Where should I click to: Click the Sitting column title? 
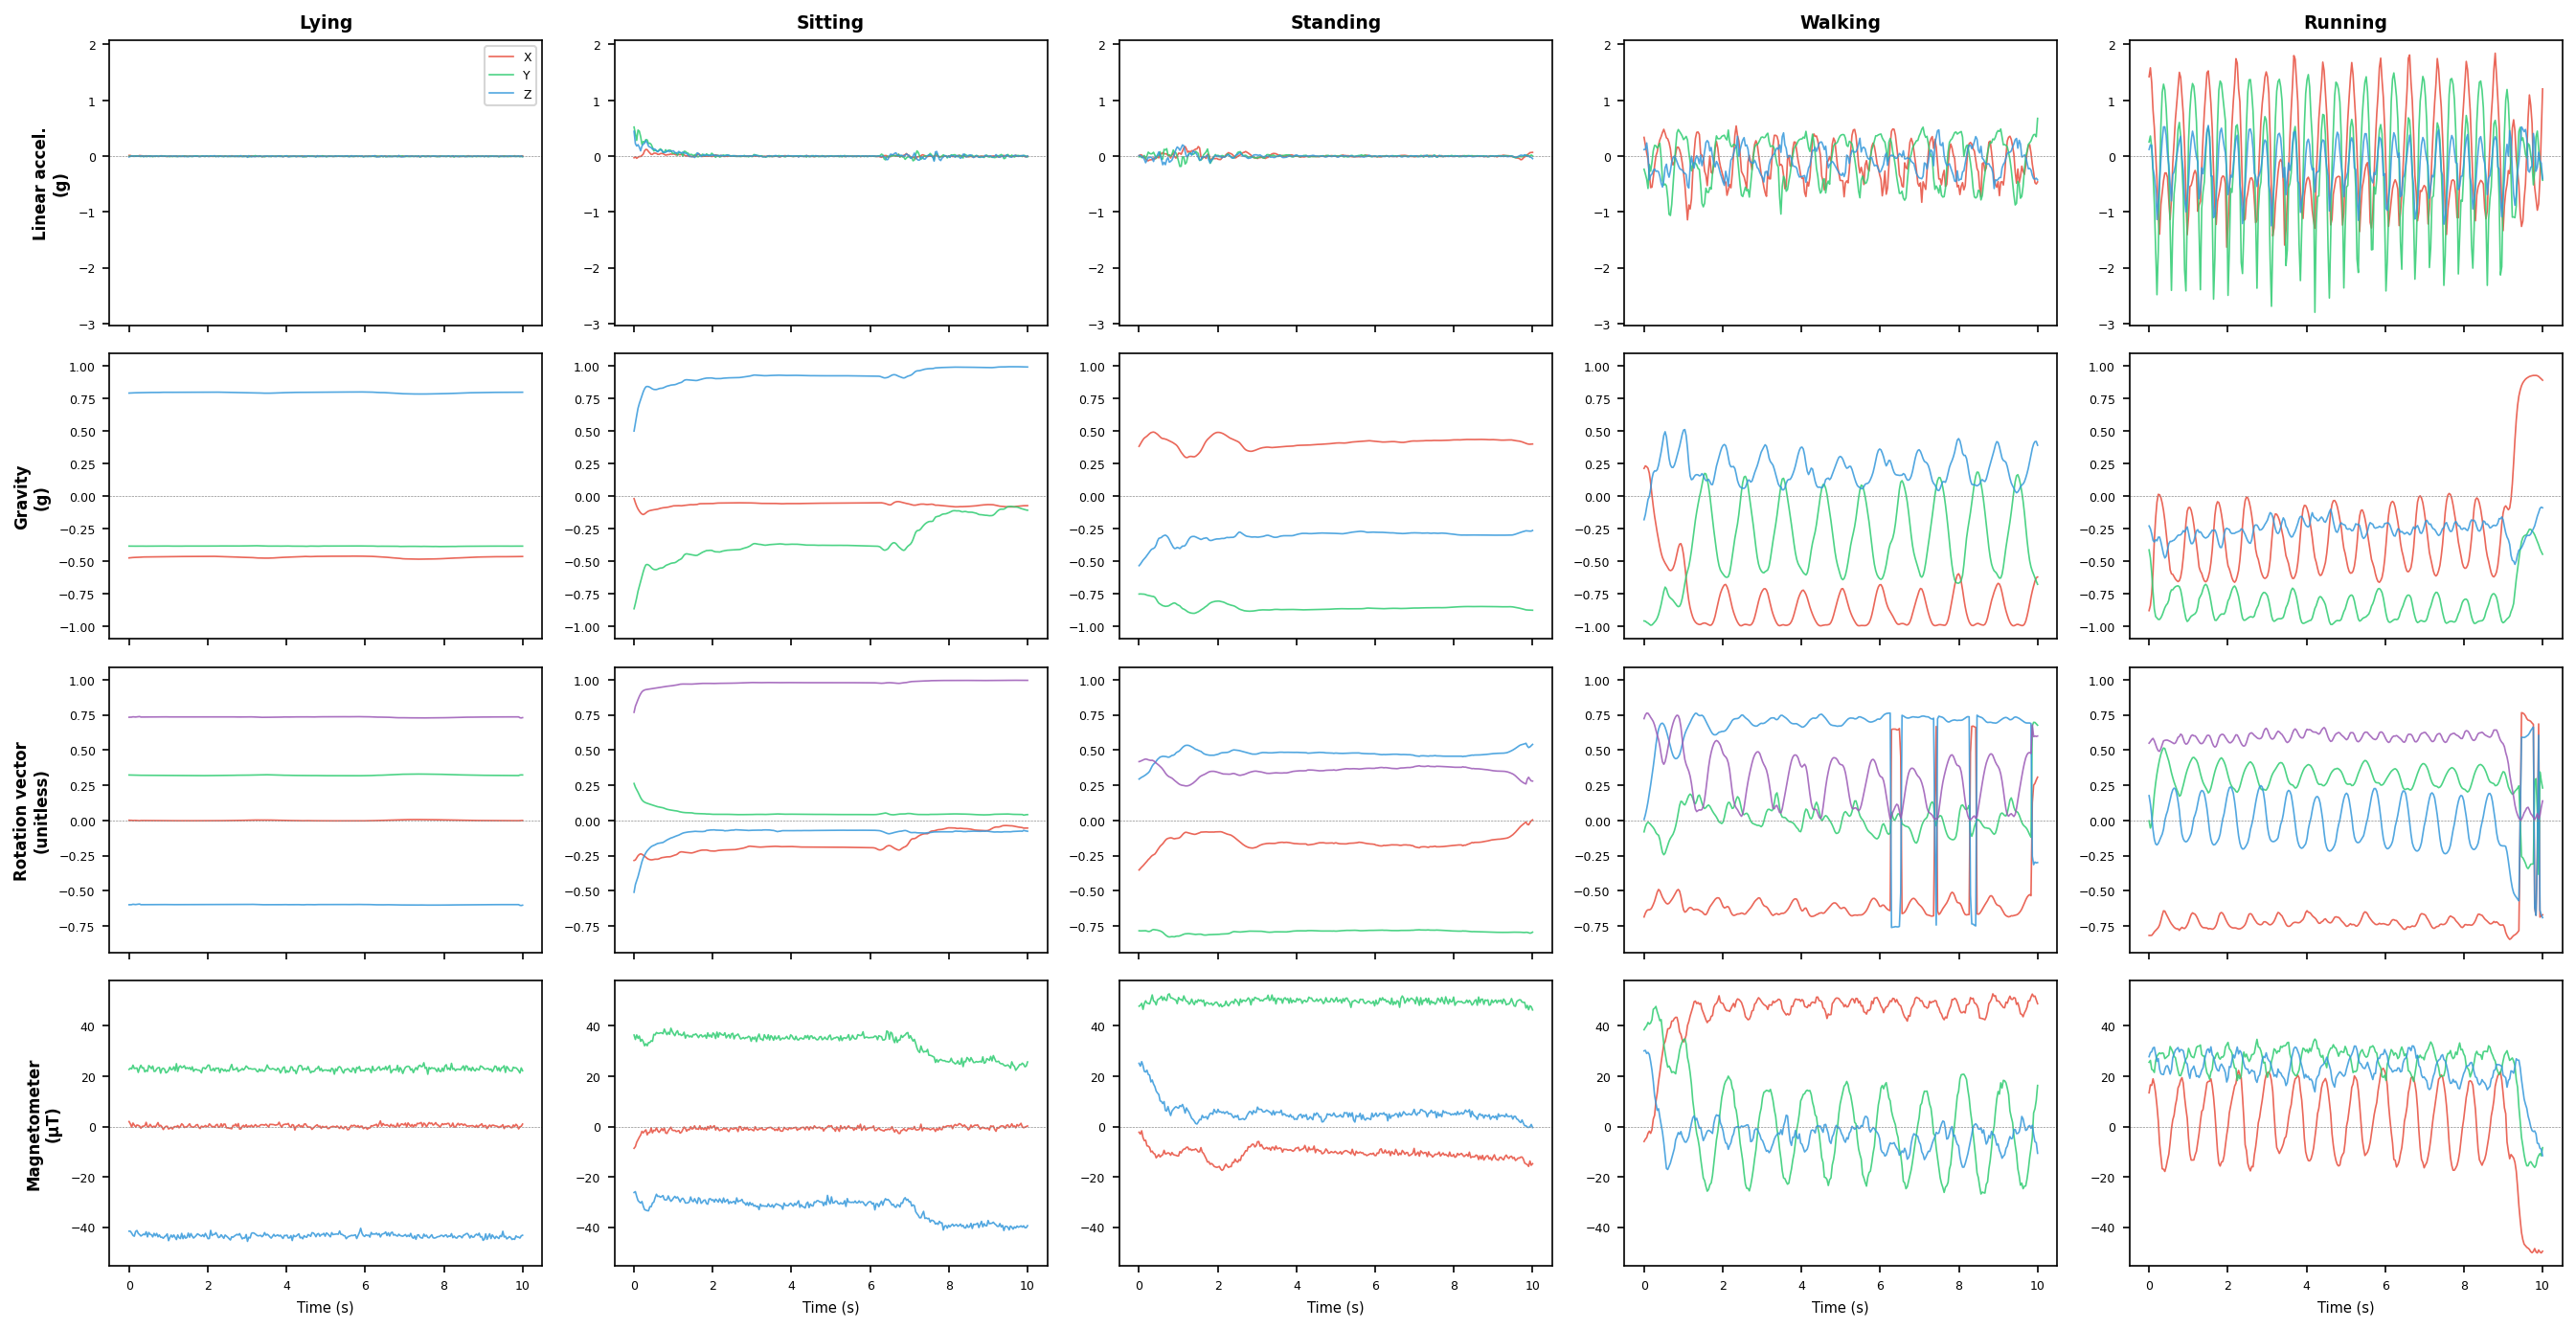point(830,22)
